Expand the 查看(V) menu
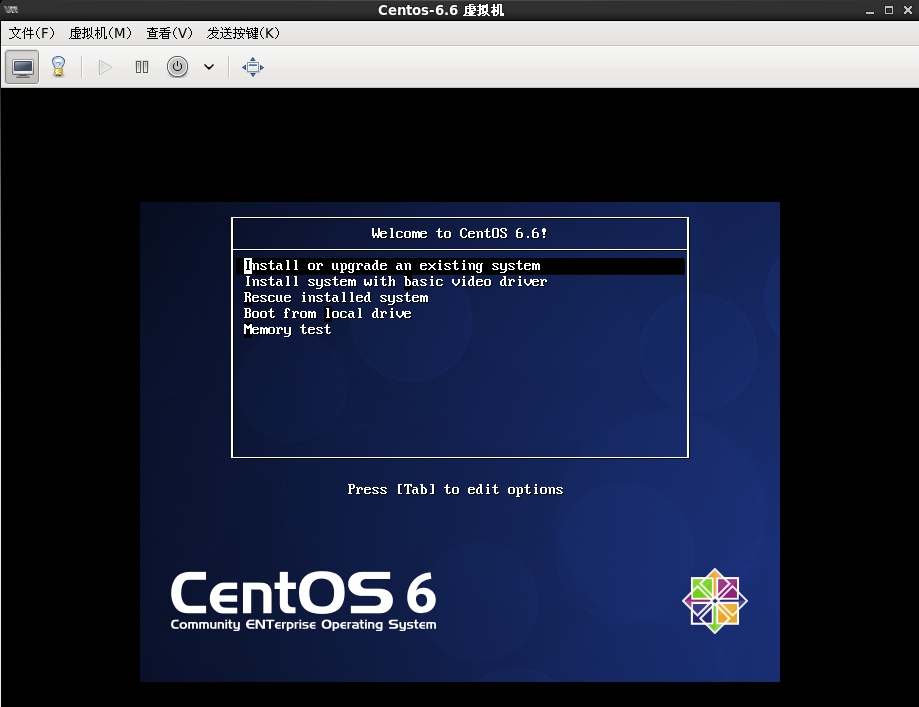 point(169,33)
